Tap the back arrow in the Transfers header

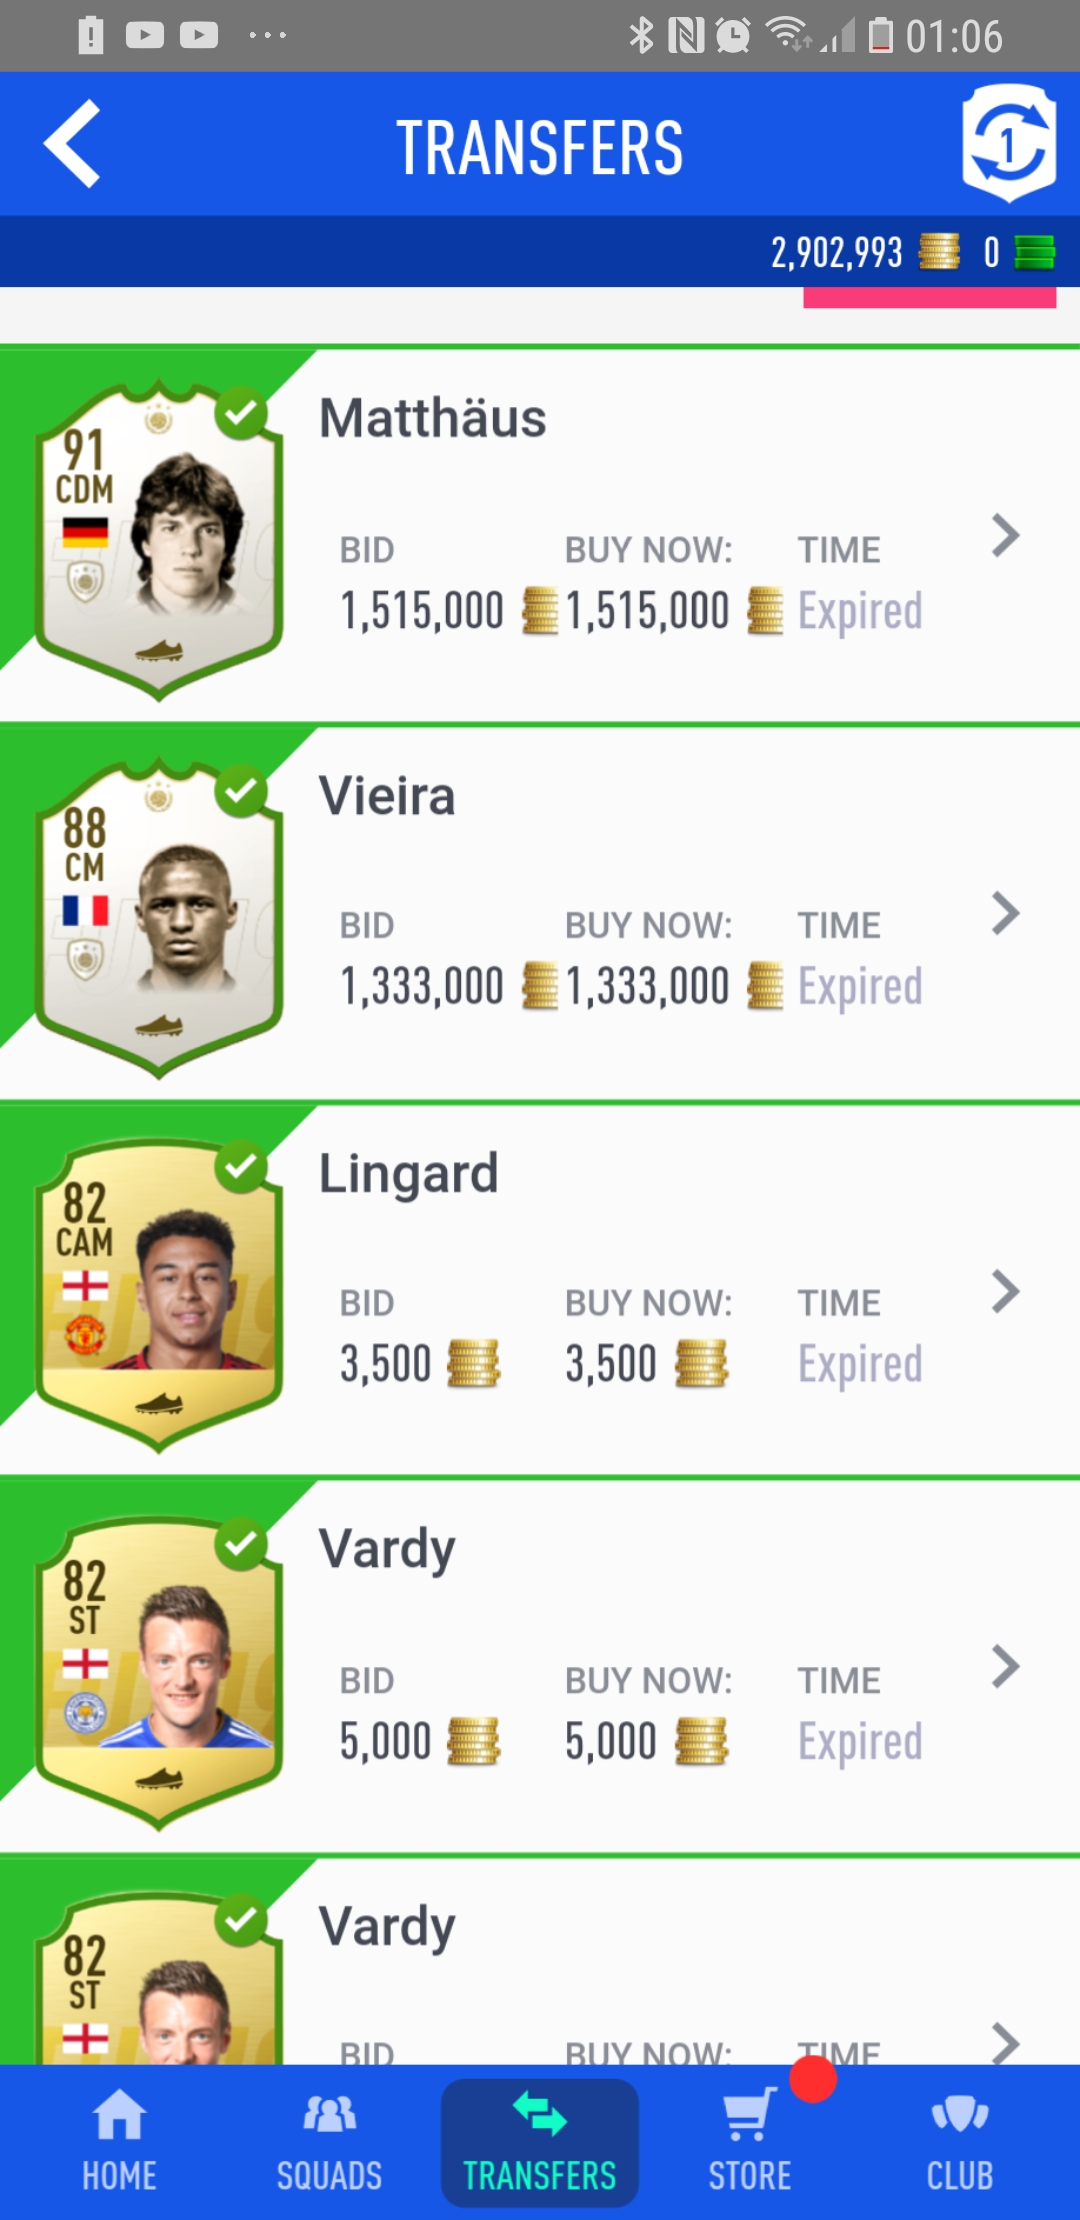pyautogui.click(x=72, y=144)
